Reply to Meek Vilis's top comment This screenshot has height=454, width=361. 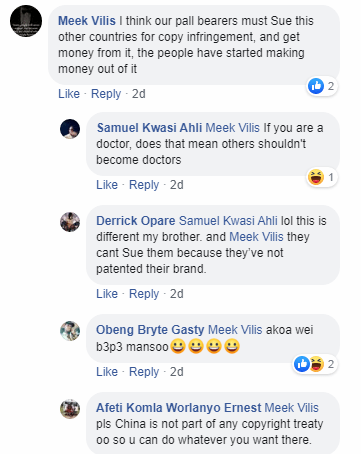pos(106,94)
